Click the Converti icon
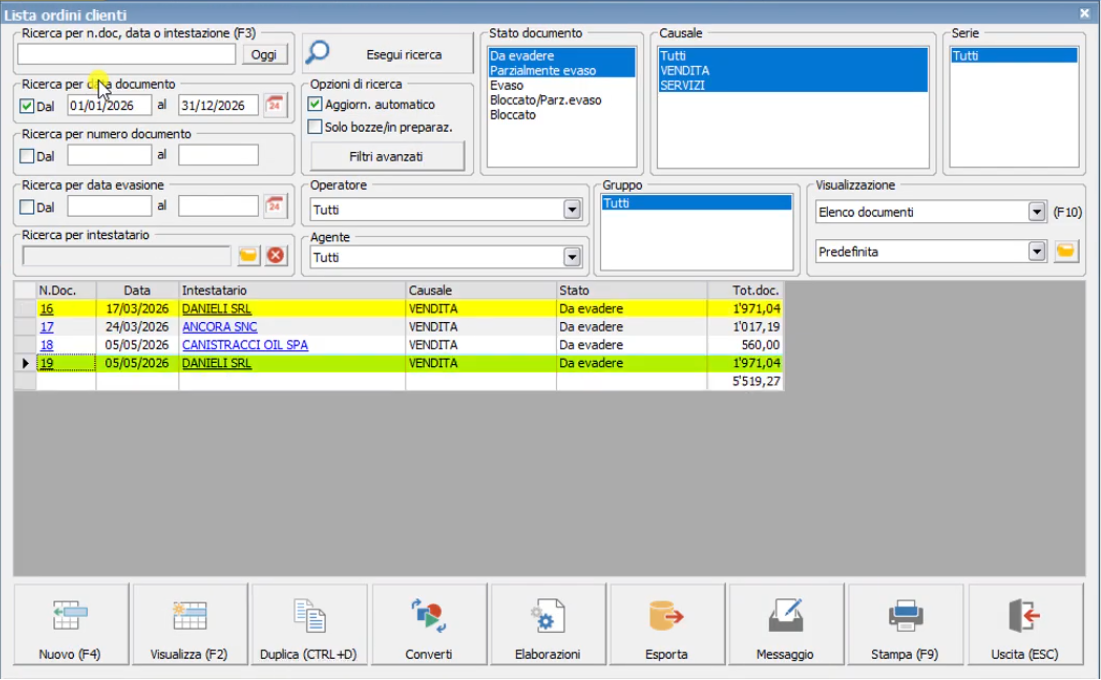1101x680 pixels. (x=428, y=615)
